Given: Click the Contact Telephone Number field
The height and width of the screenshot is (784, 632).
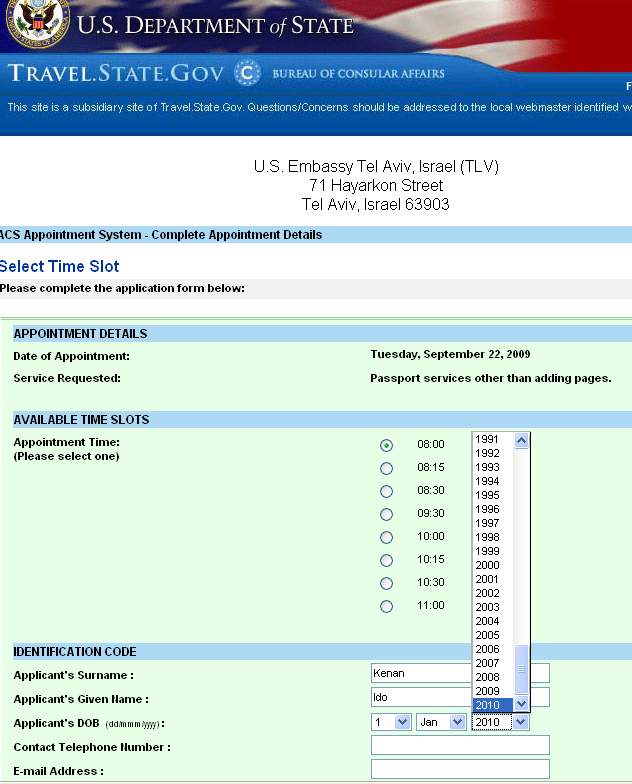Looking at the screenshot, I should (460, 745).
